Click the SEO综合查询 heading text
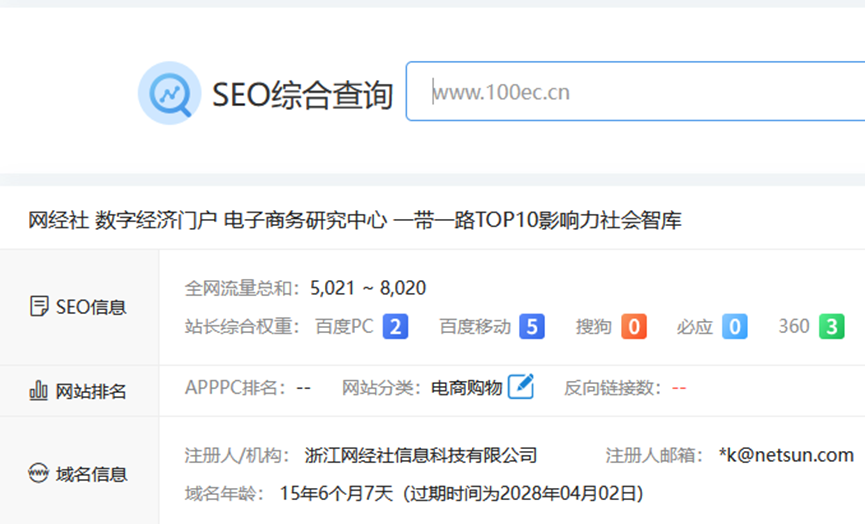Viewport: 865px width, 524px height. pos(302,94)
